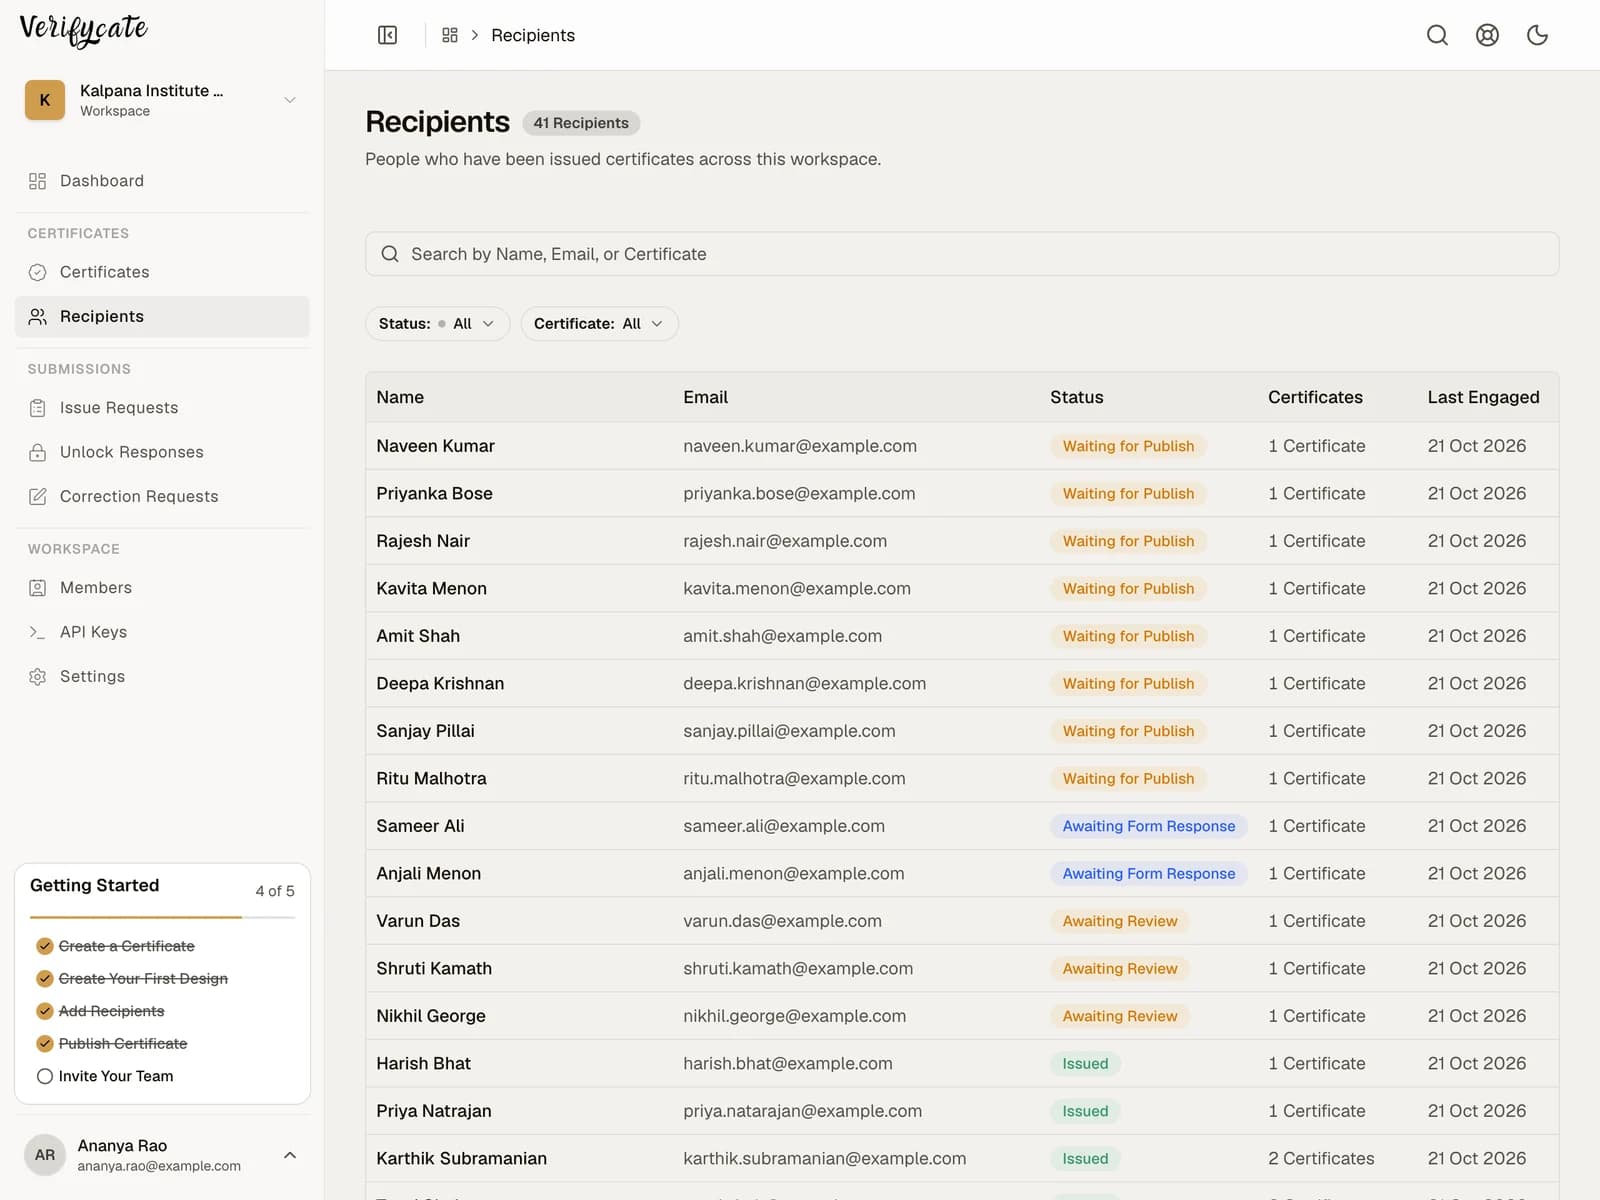The width and height of the screenshot is (1600, 1200).
Task: Open the Certificate filter dropdown
Action: coord(599,324)
